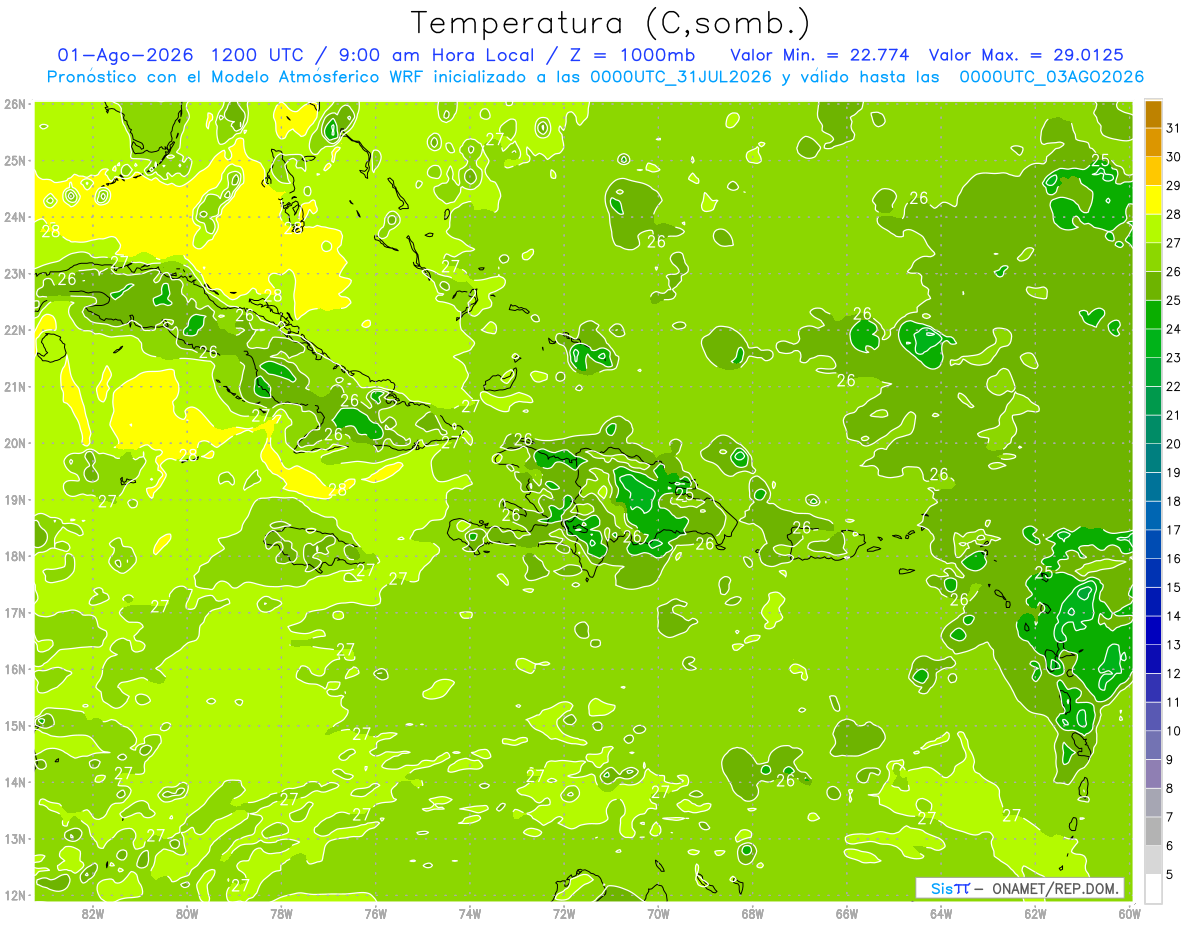Viewport: 1200px width, 927px height.
Task: Click the '5' label on the color scale
Action: point(1170,874)
